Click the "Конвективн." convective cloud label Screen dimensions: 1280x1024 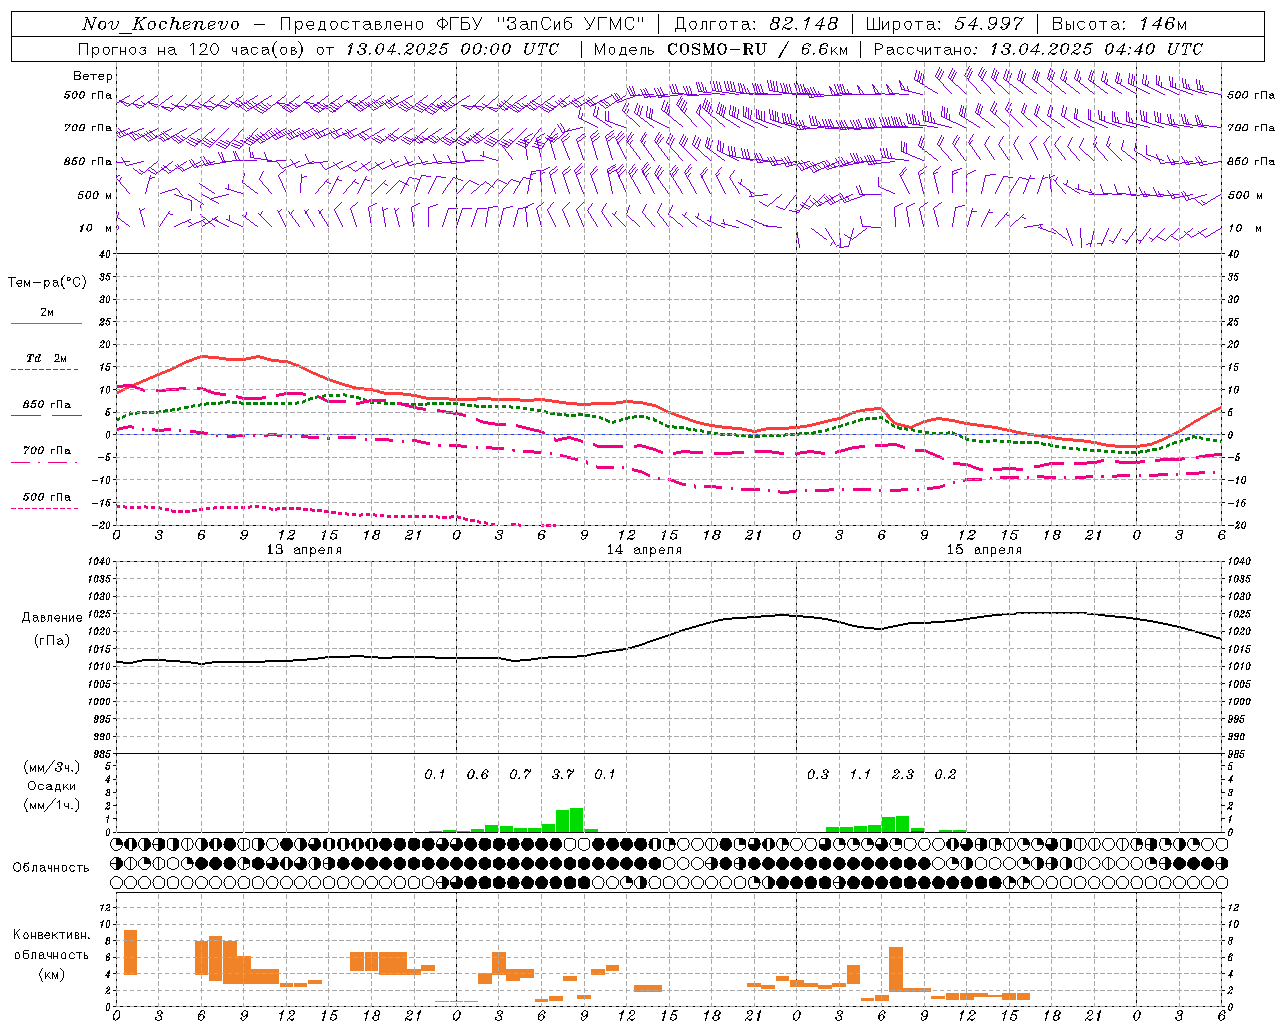[52, 935]
